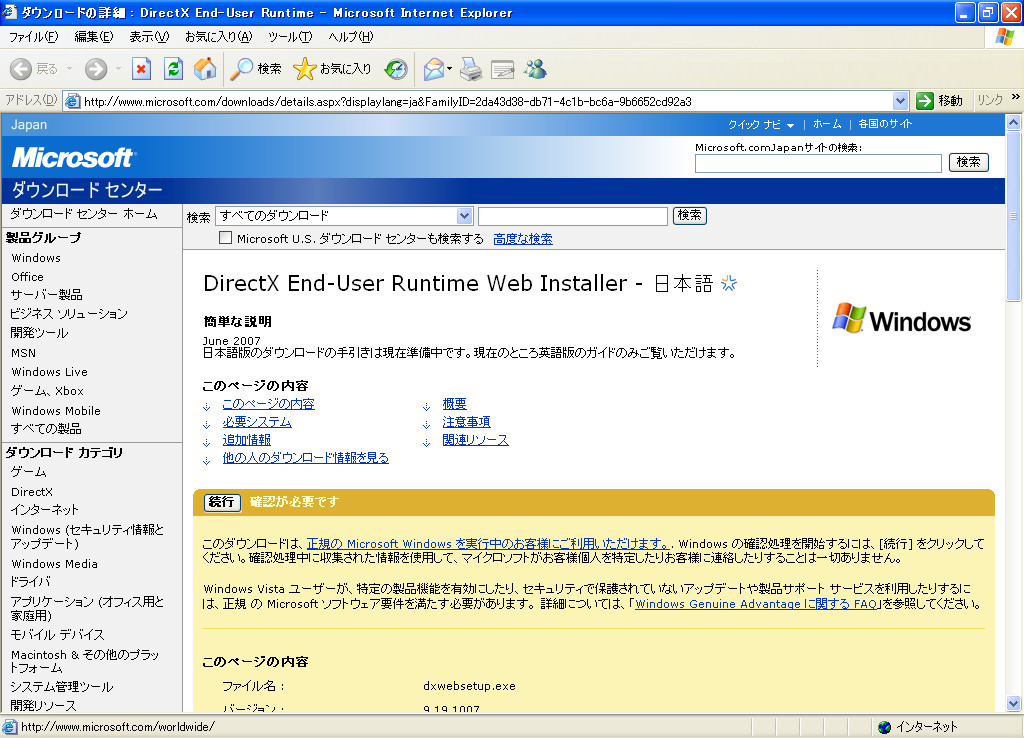
Task: Select Windows in the product group sidebar
Action: 36,258
